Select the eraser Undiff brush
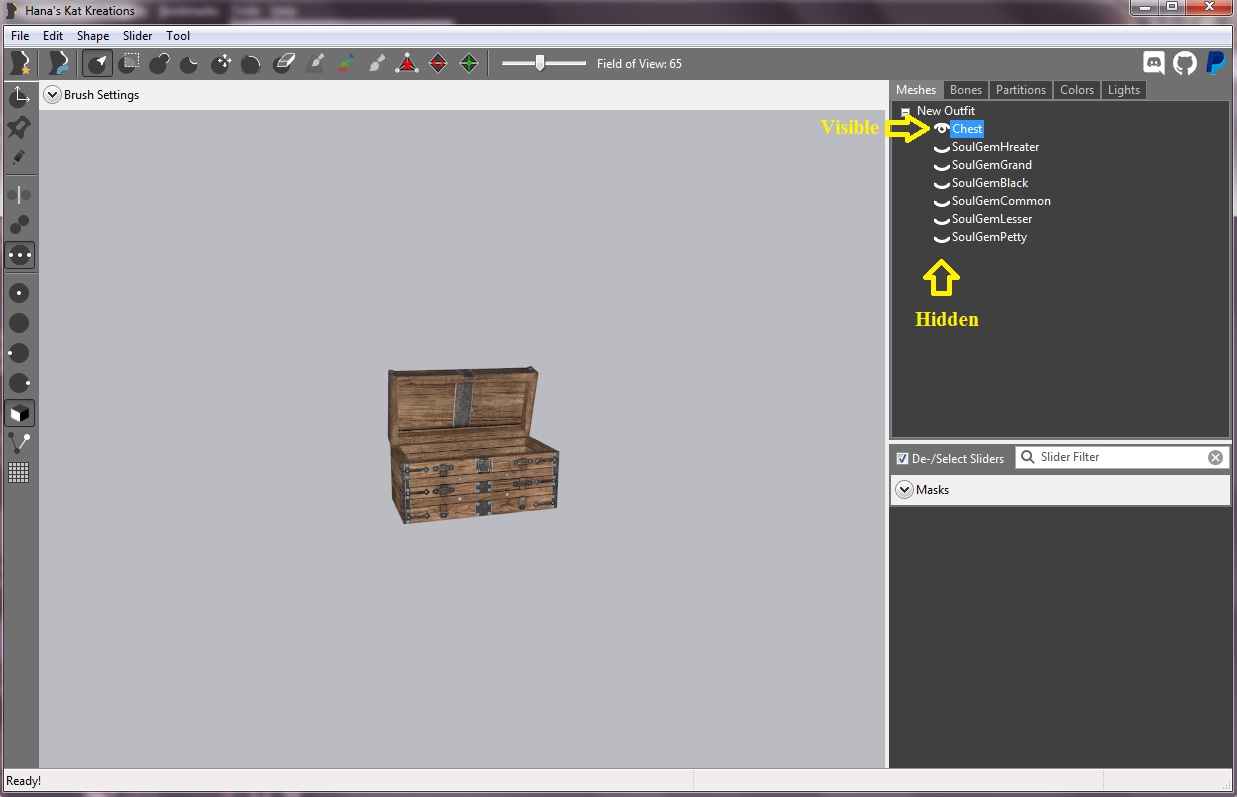1237x797 pixels. (284, 63)
